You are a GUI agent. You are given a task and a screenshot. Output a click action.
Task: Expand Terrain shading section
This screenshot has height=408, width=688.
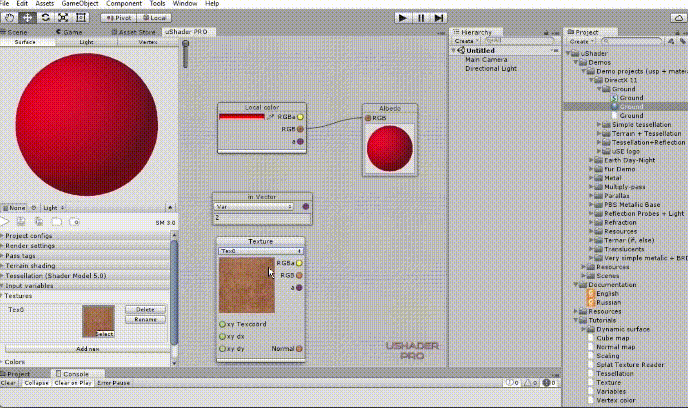tap(85, 266)
